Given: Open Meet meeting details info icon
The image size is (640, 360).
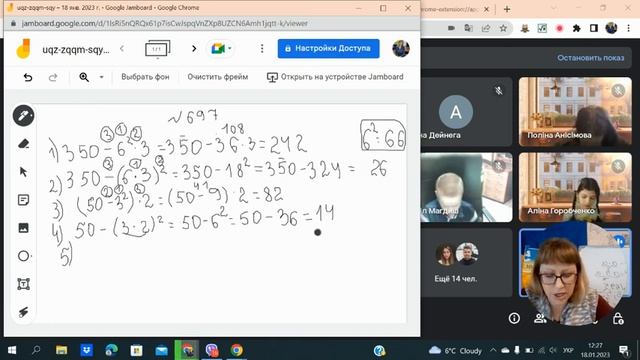Looking at the screenshot, I should pos(514,318).
